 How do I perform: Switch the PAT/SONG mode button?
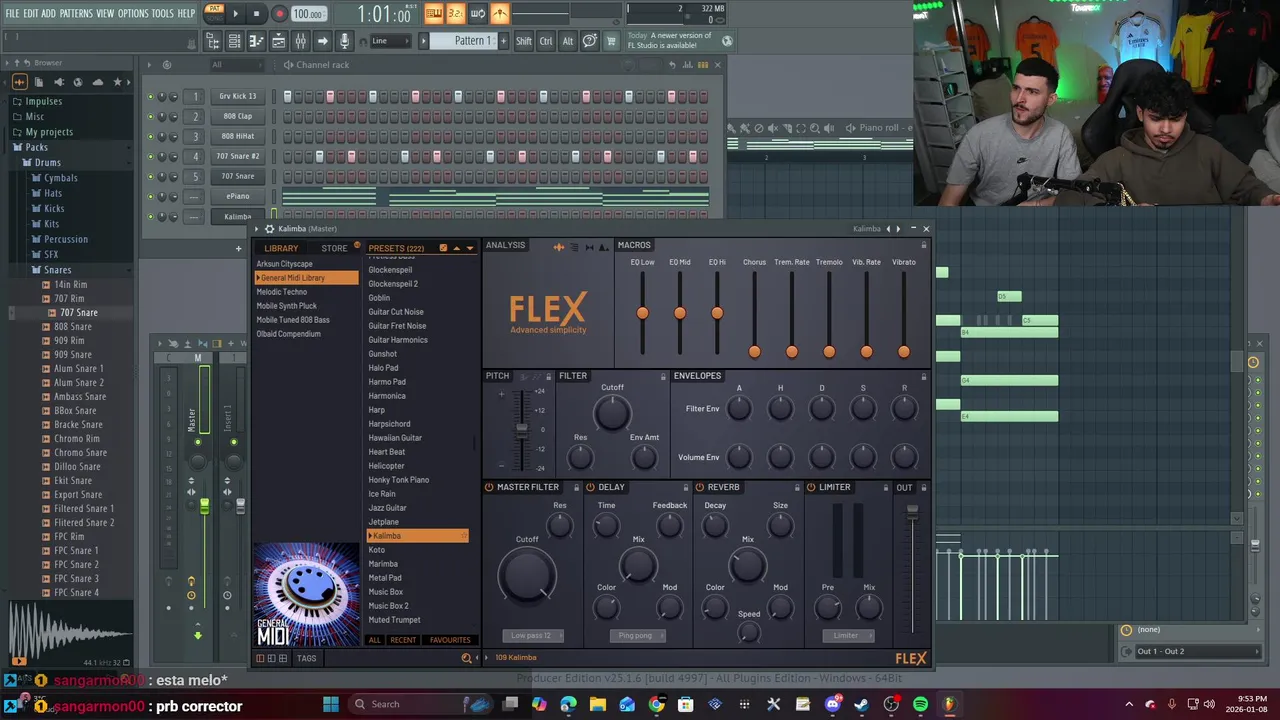coord(214,13)
